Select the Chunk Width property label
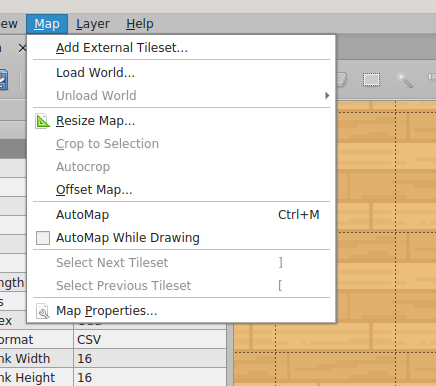436x386 pixels. tap(25, 359)
